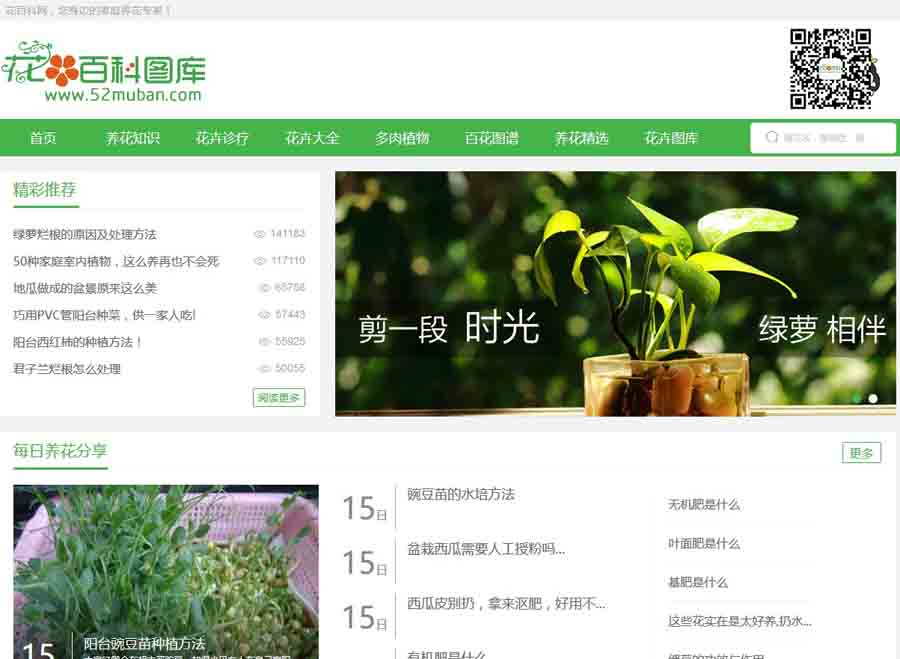The width and height of the screenshot is (900, 659).
Task: Open the 多肉植物 nav item
Action: point(402,138)
